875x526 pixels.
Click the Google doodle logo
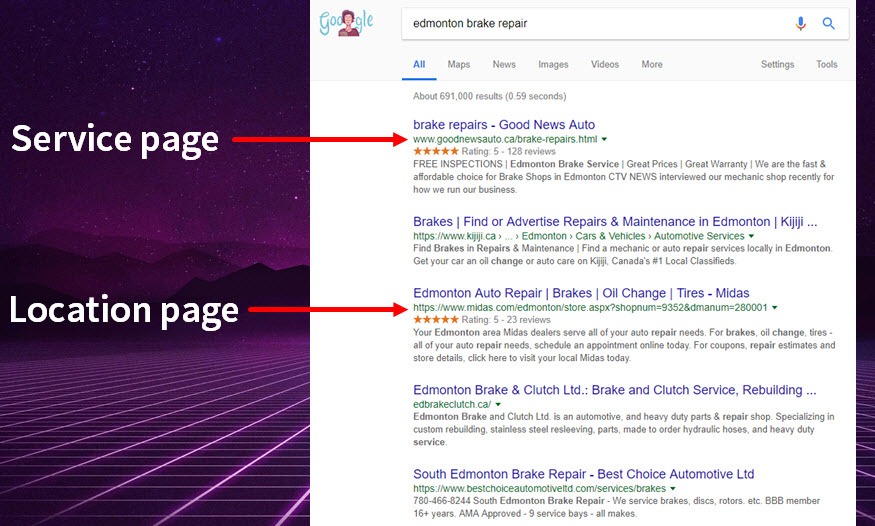click(344, 22)
